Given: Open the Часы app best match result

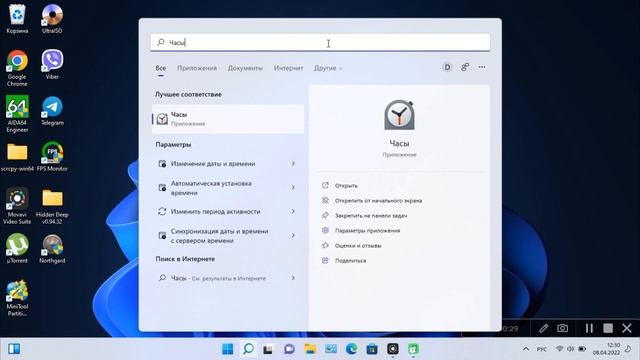Looking at the screenshot, I should point(228,119).
